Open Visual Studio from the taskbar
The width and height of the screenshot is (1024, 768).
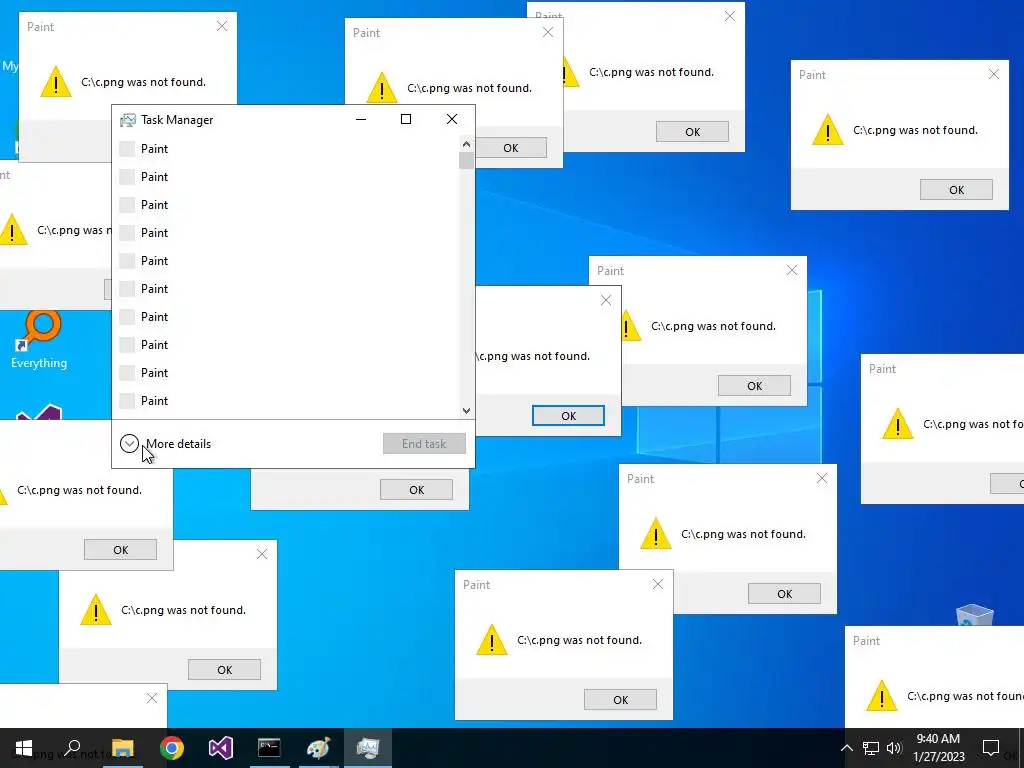pos(221,748)
